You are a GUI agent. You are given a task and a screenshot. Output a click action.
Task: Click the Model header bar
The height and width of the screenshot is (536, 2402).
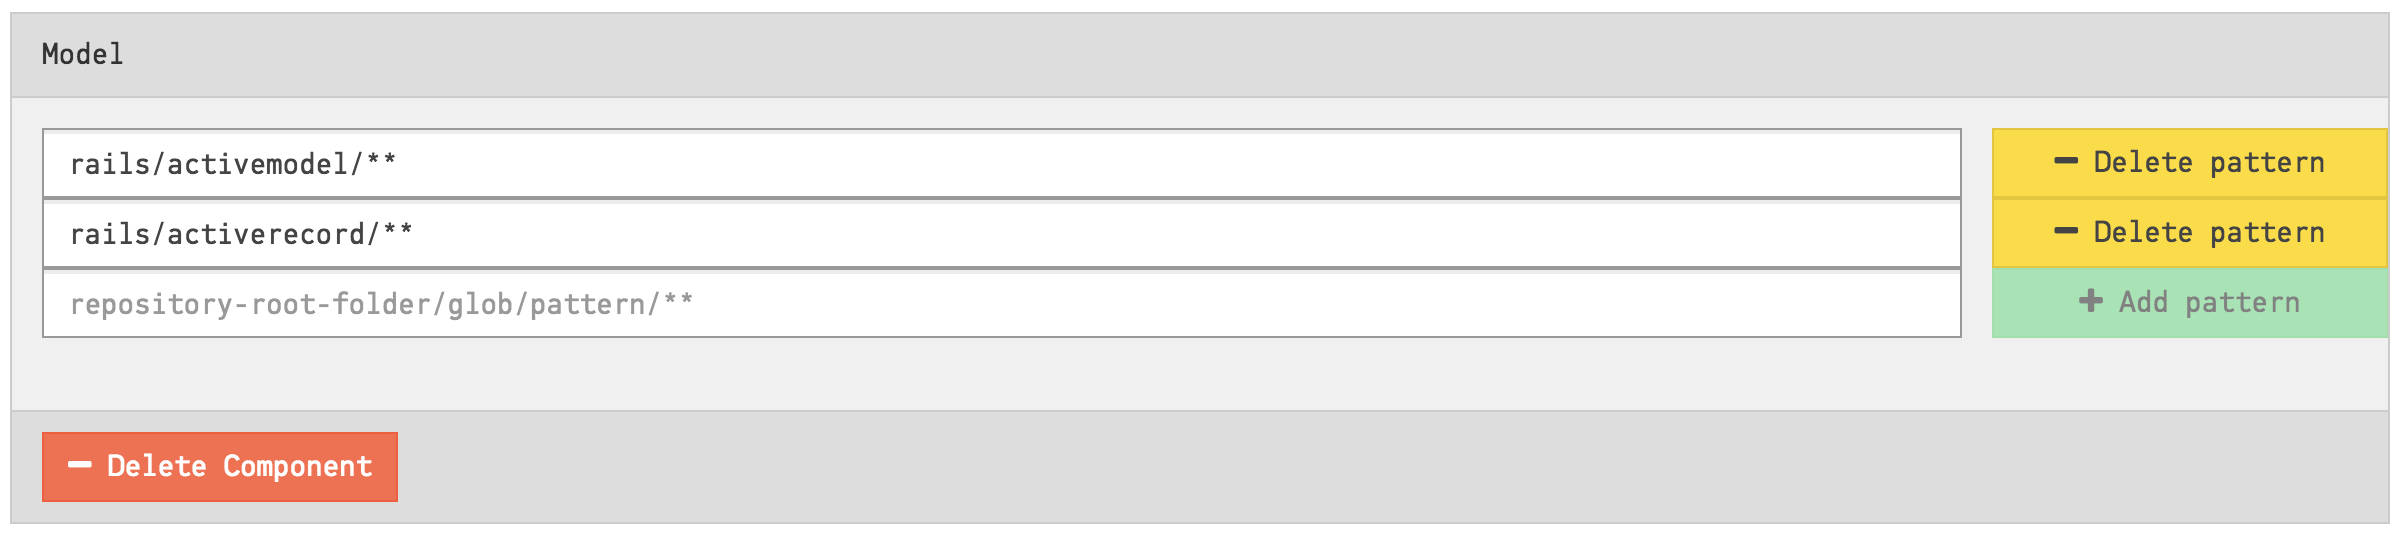(x=1200, y=55)
